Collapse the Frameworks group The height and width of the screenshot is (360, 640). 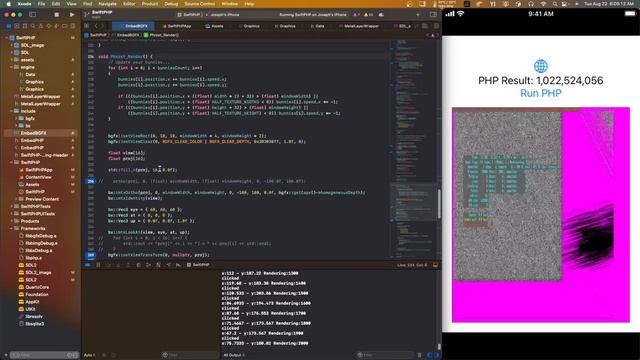pyautogui.click(x=11, y=229)
